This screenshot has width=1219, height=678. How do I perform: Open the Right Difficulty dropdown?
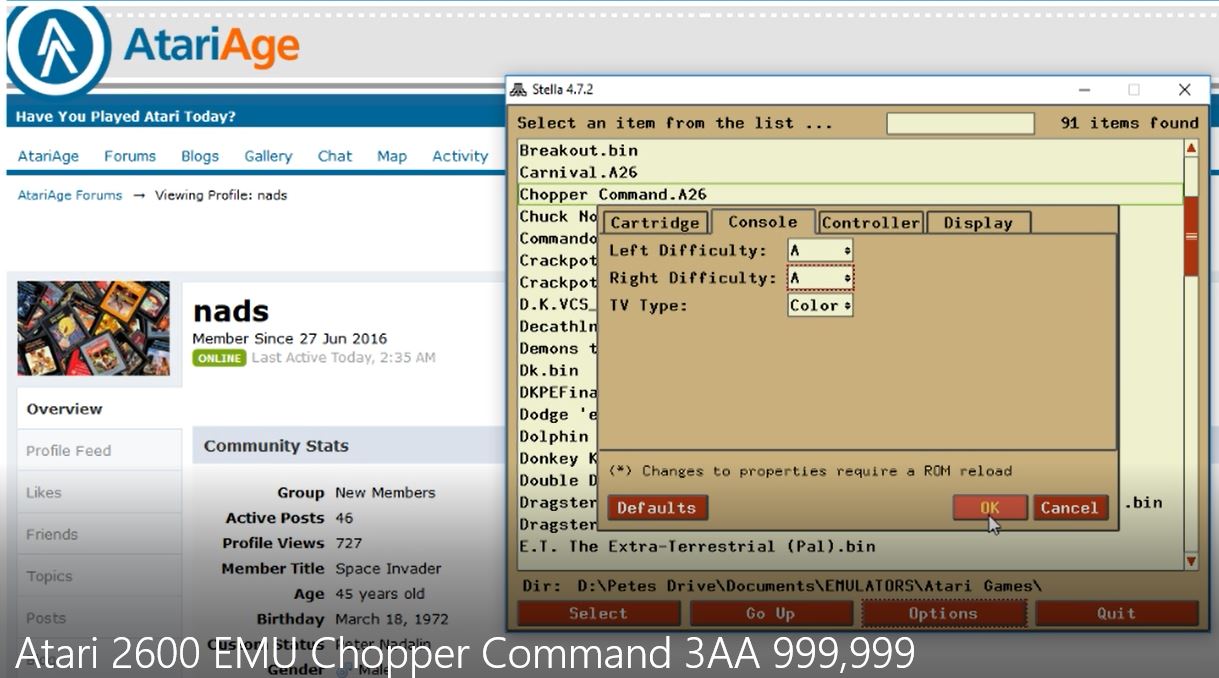pyautogui.click(x=820, y=278)
